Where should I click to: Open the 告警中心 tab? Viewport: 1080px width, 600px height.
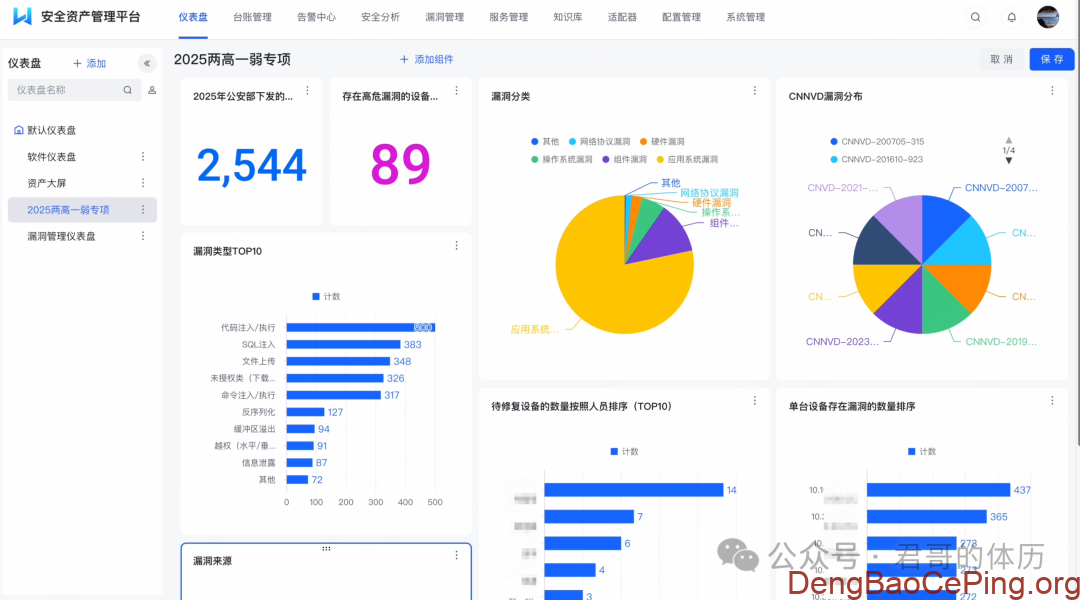coord(316,17)
